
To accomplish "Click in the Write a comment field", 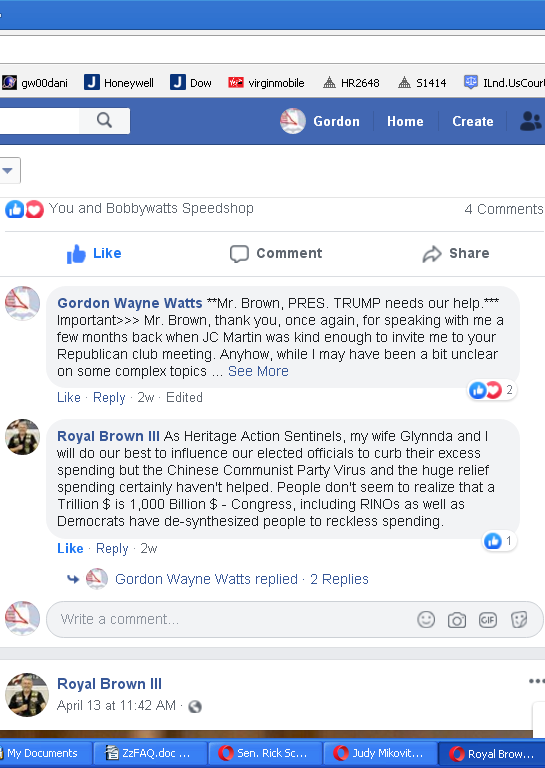I will 235,620.
